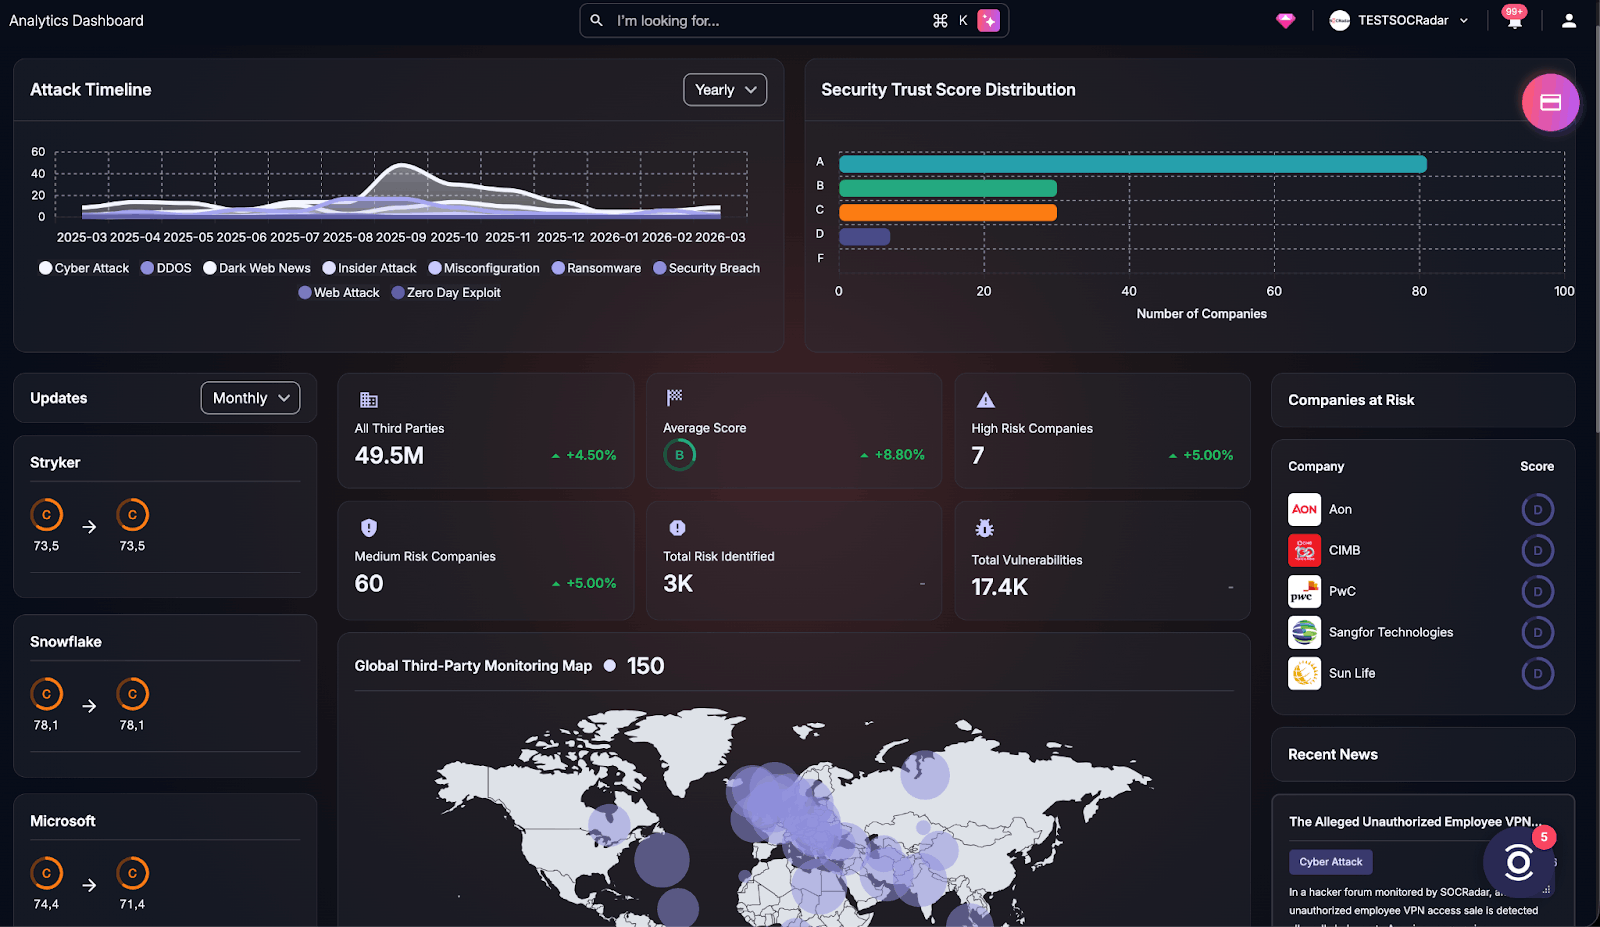Click the user profile icon top right
Screen dimensions: 1600x927
tap(1567, 20)
